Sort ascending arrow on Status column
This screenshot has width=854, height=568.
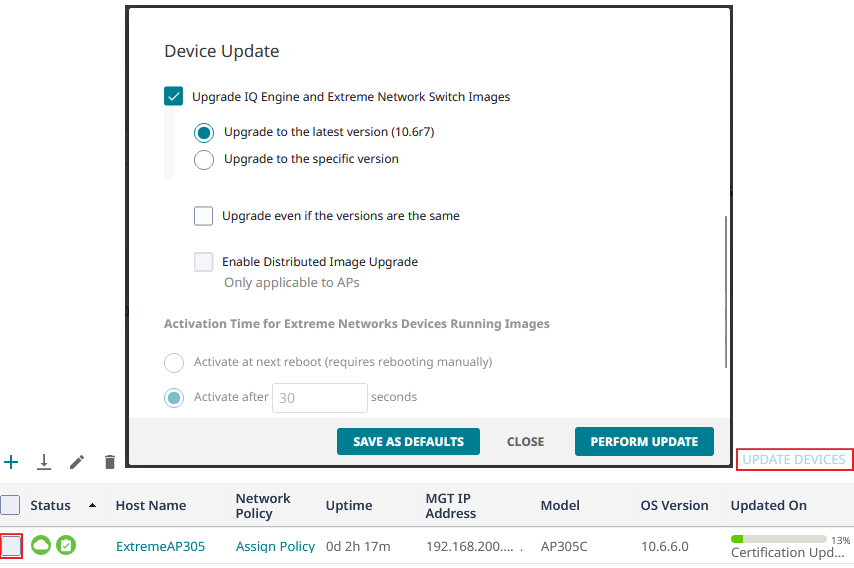pyautogui.click(x=93, y=505)
